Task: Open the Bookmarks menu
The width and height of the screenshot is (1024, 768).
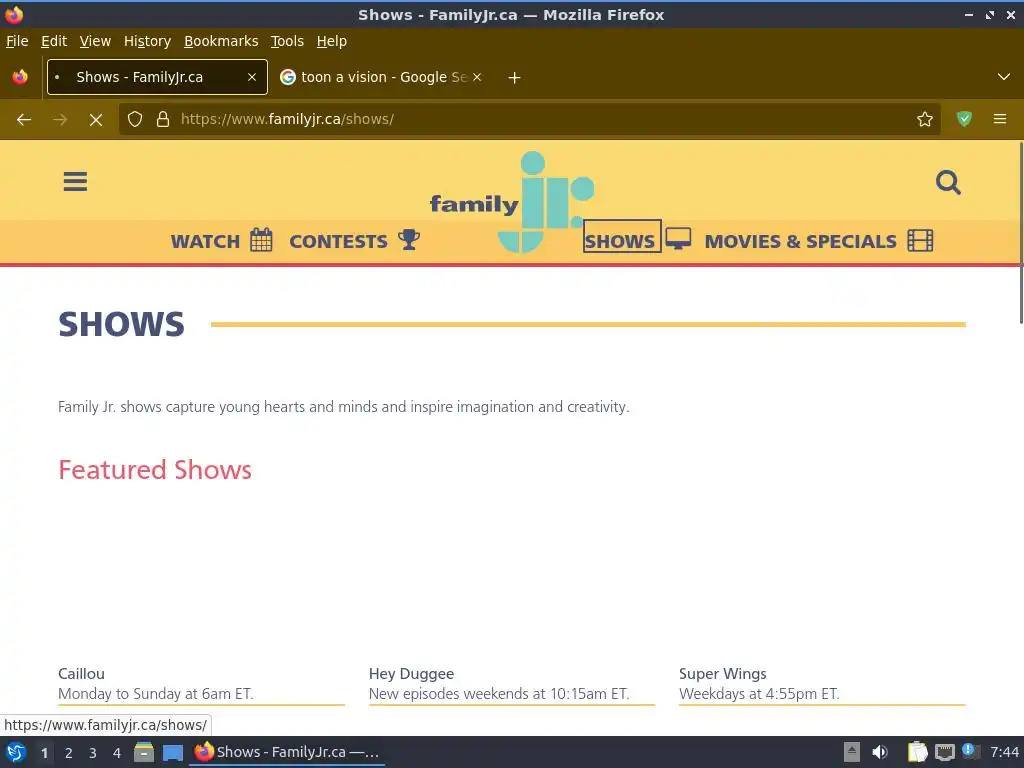Action: pyautogui.click(x=221, y=41)
